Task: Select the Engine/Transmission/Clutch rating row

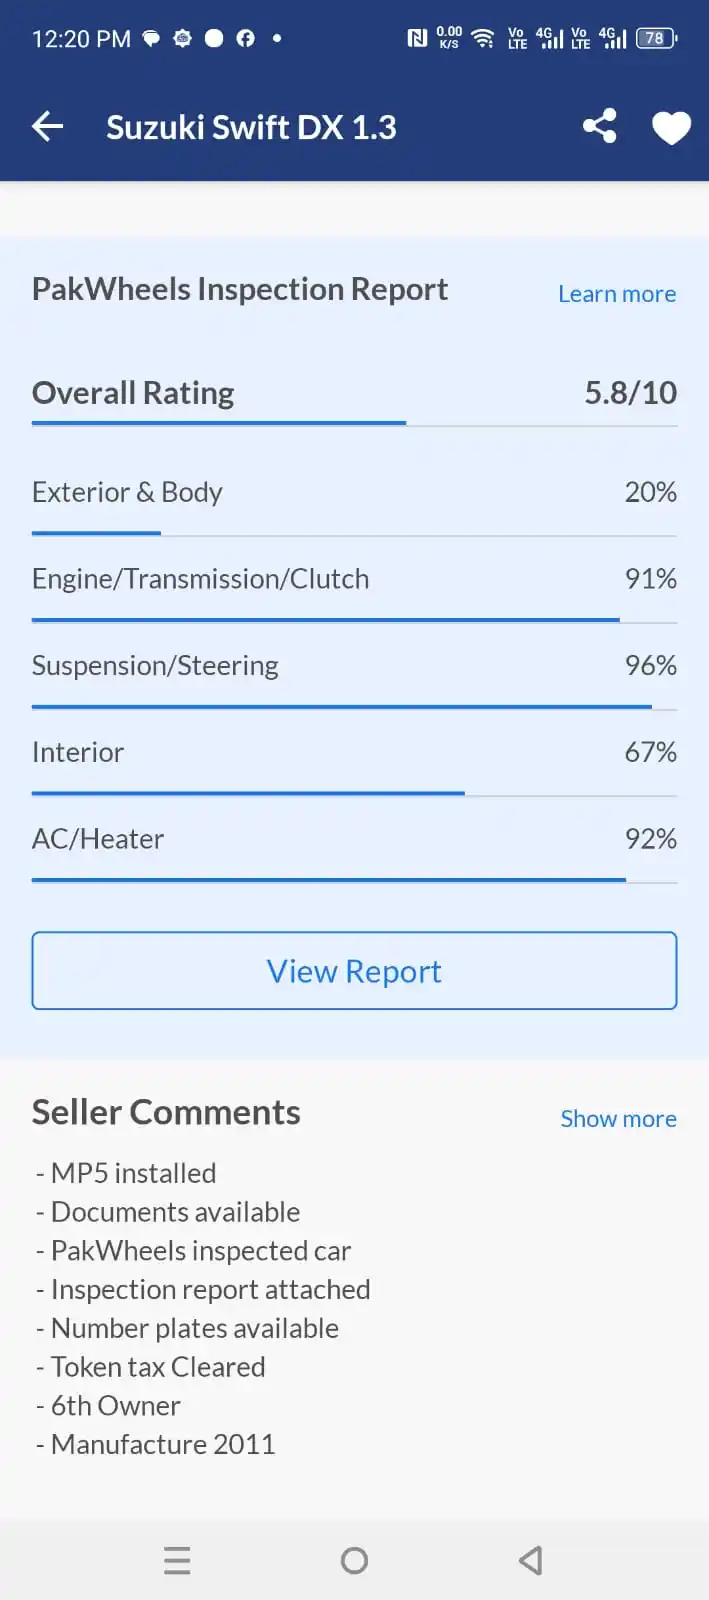Action: (x=354, y=580)
